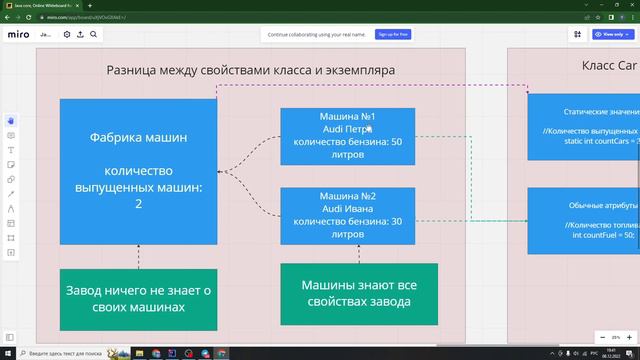Select the Sticky note tool
Image resolution: width=640 pixels, height=360 pixels.
11,165
